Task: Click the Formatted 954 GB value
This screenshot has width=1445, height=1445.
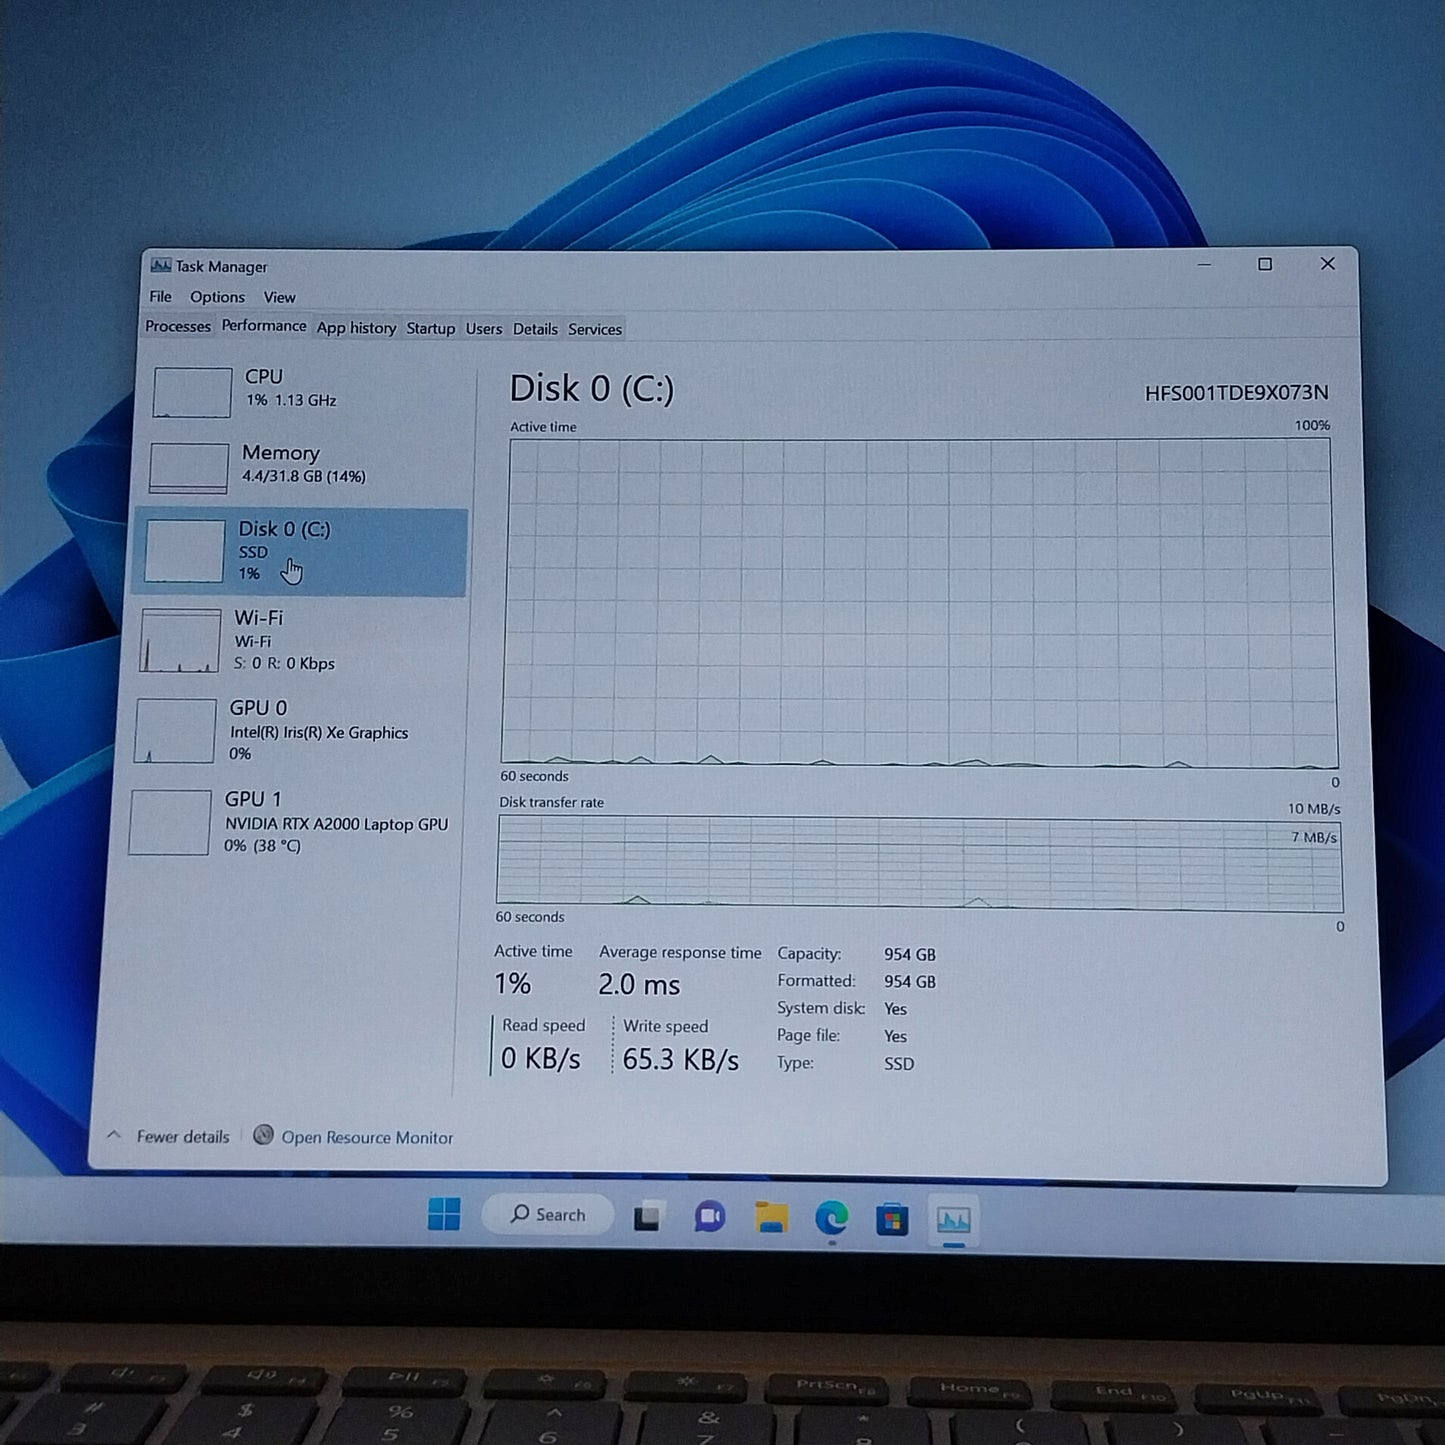Action: [x=910, y=982]
